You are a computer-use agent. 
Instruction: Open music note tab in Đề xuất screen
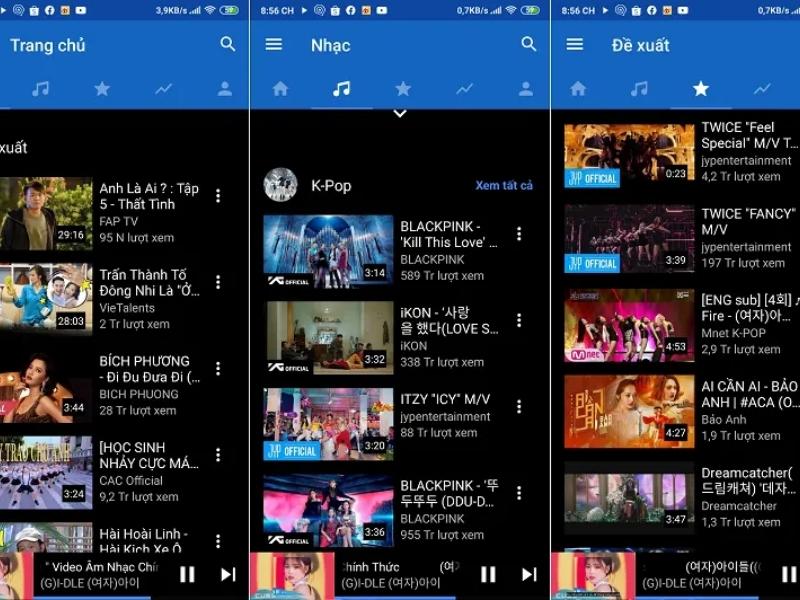639,89
